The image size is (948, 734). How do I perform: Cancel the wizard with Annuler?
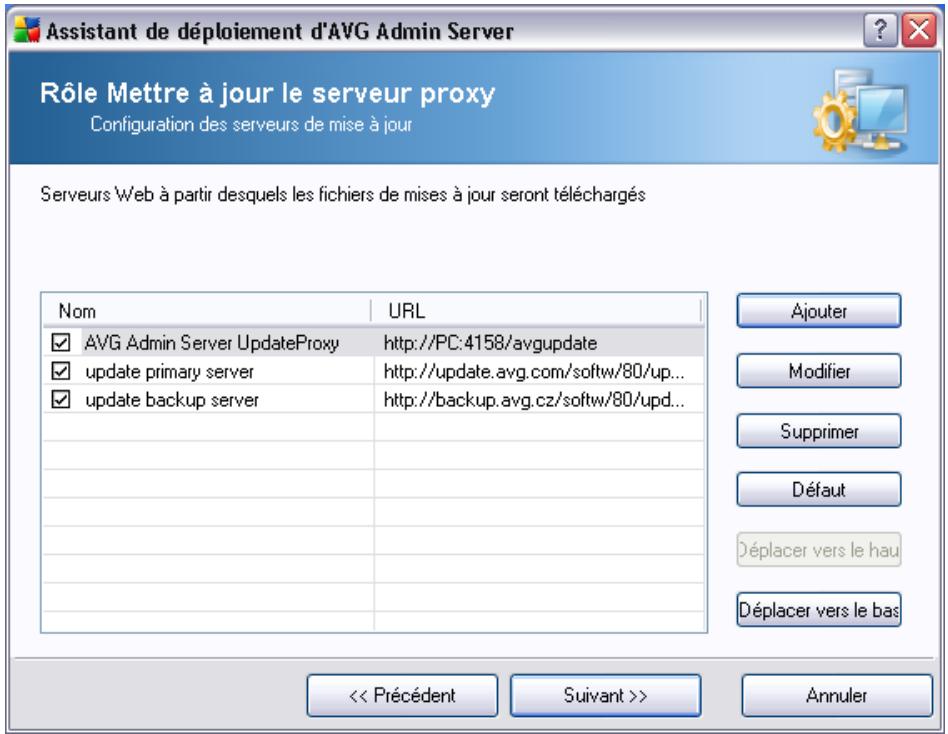(837, 695)
